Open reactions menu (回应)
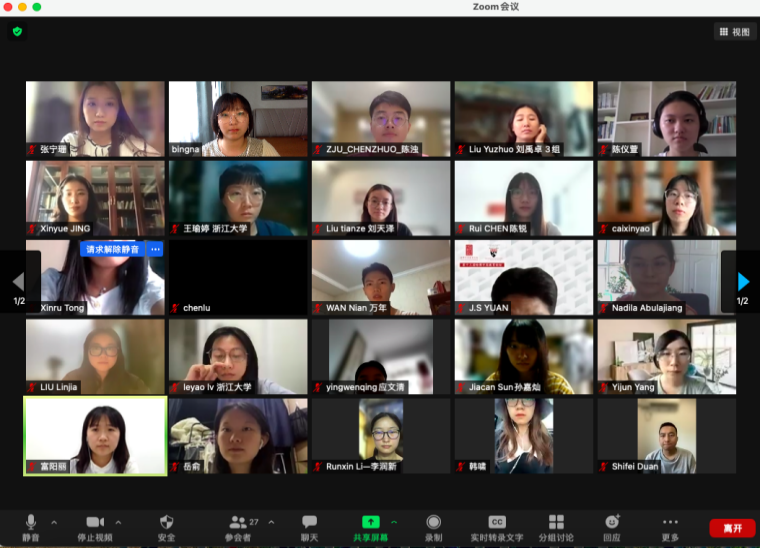 click(x=611, y=526)
